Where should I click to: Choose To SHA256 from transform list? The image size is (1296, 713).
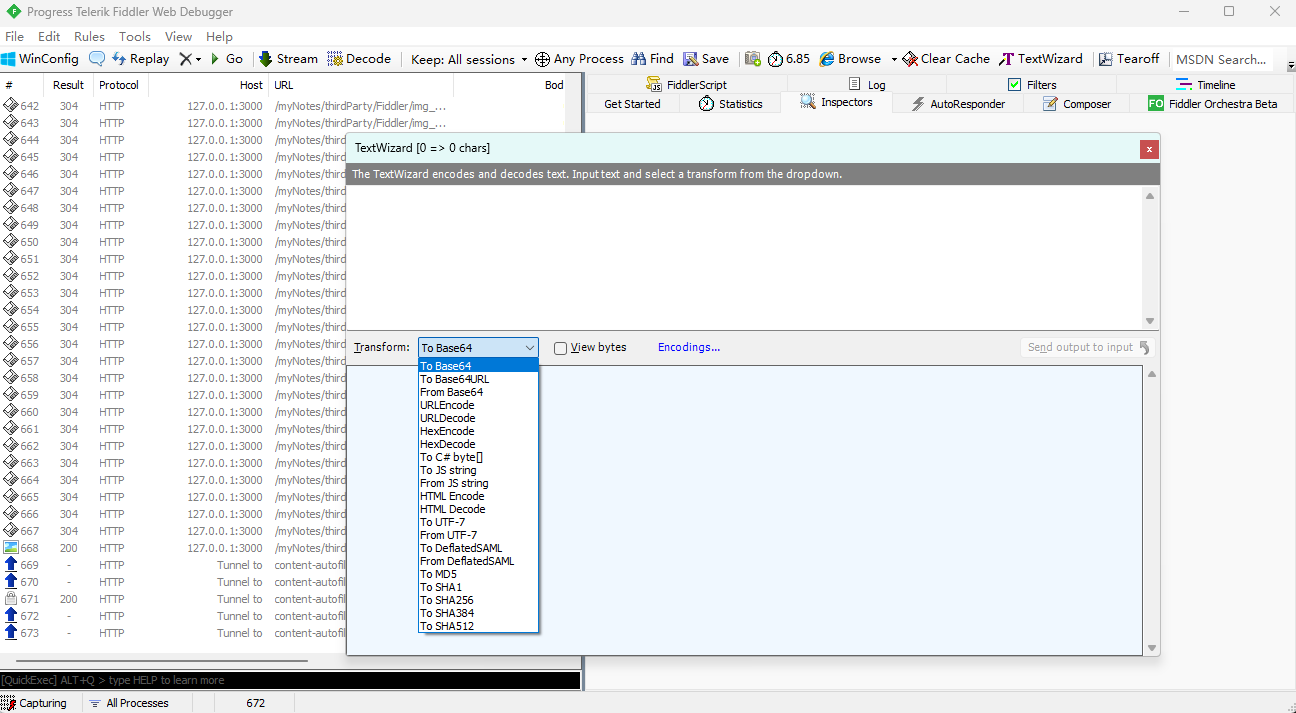click(478, 600)
